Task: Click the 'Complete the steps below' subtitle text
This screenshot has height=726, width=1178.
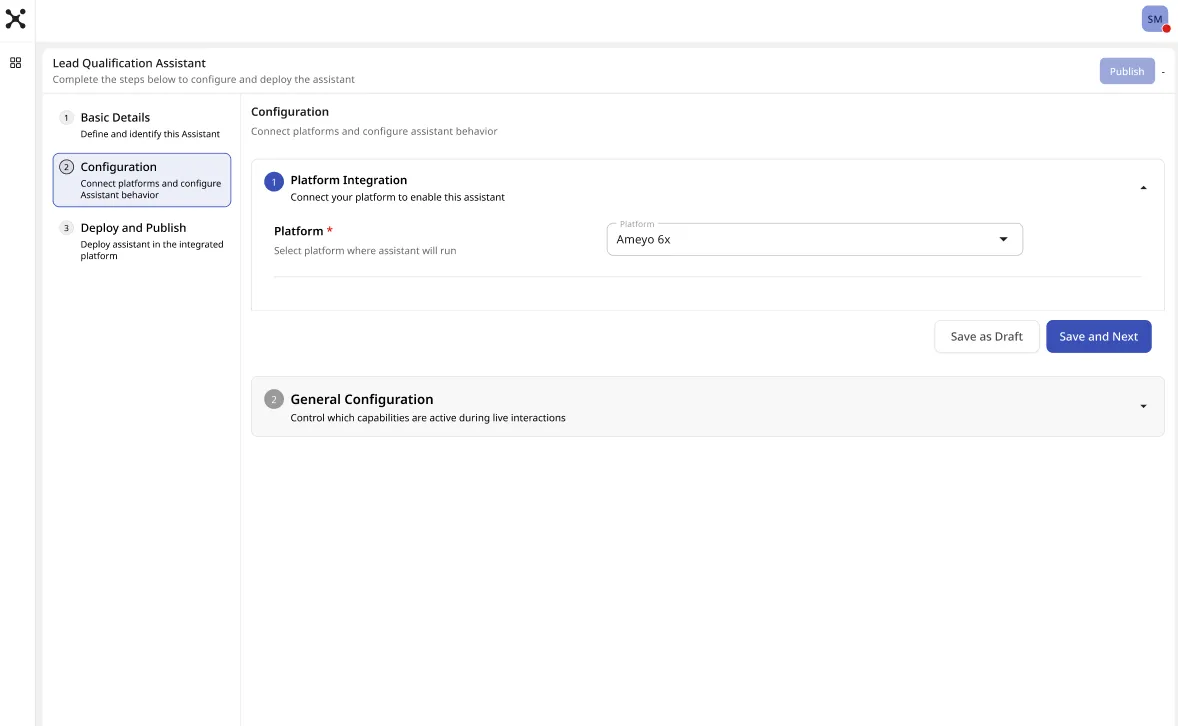Action: click(x=204, y=80)
